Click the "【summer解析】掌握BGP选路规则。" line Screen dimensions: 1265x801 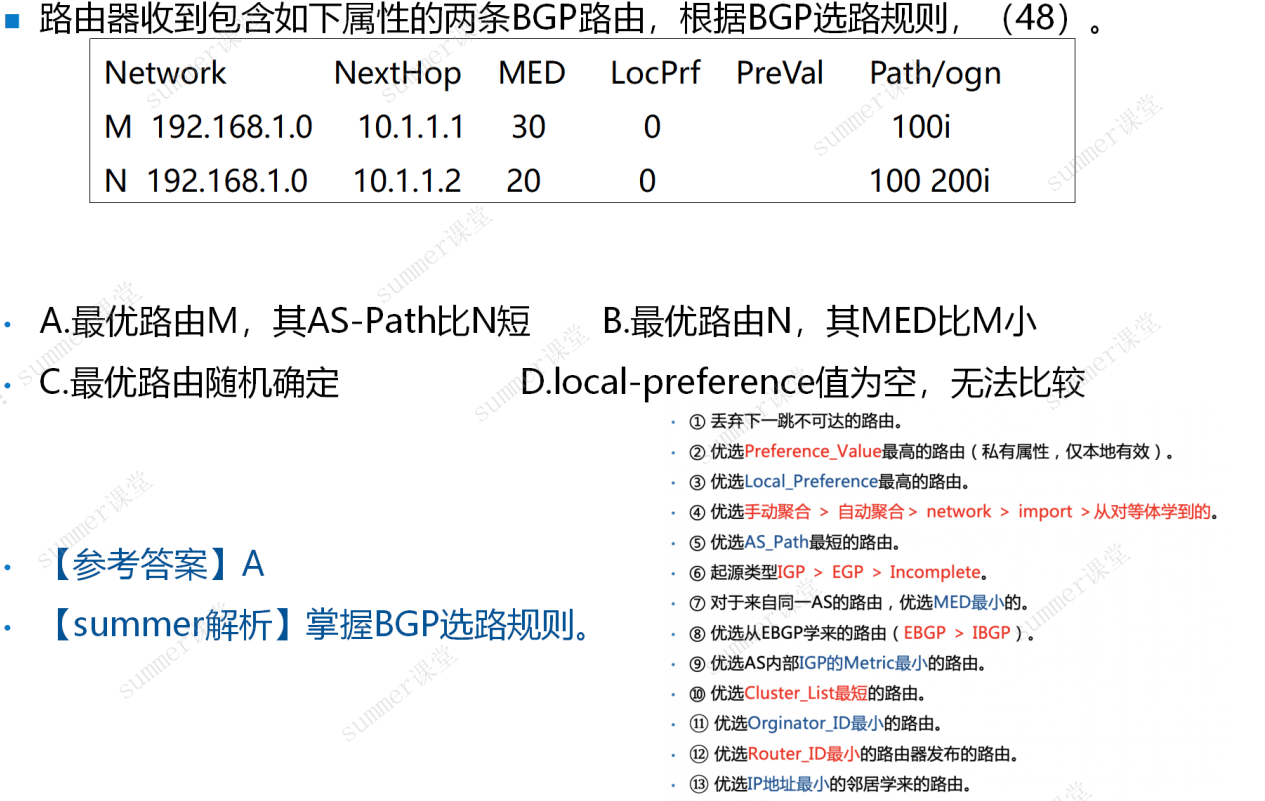318,626
